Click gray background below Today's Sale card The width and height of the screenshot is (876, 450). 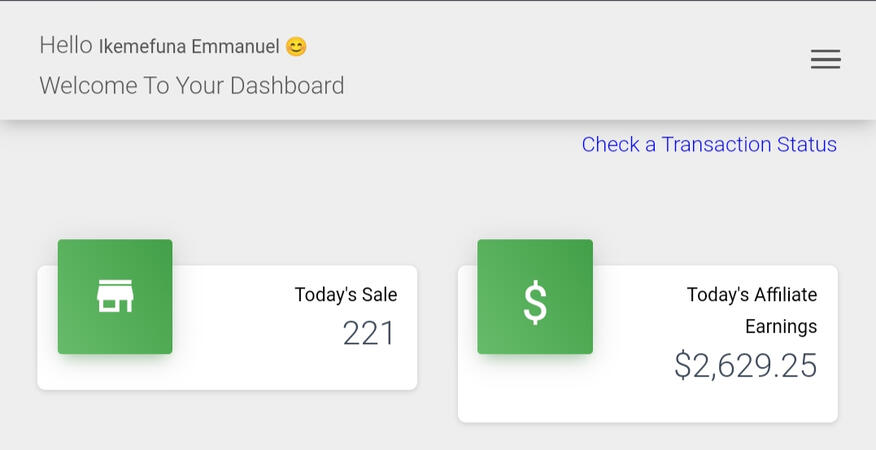[227, 420]
